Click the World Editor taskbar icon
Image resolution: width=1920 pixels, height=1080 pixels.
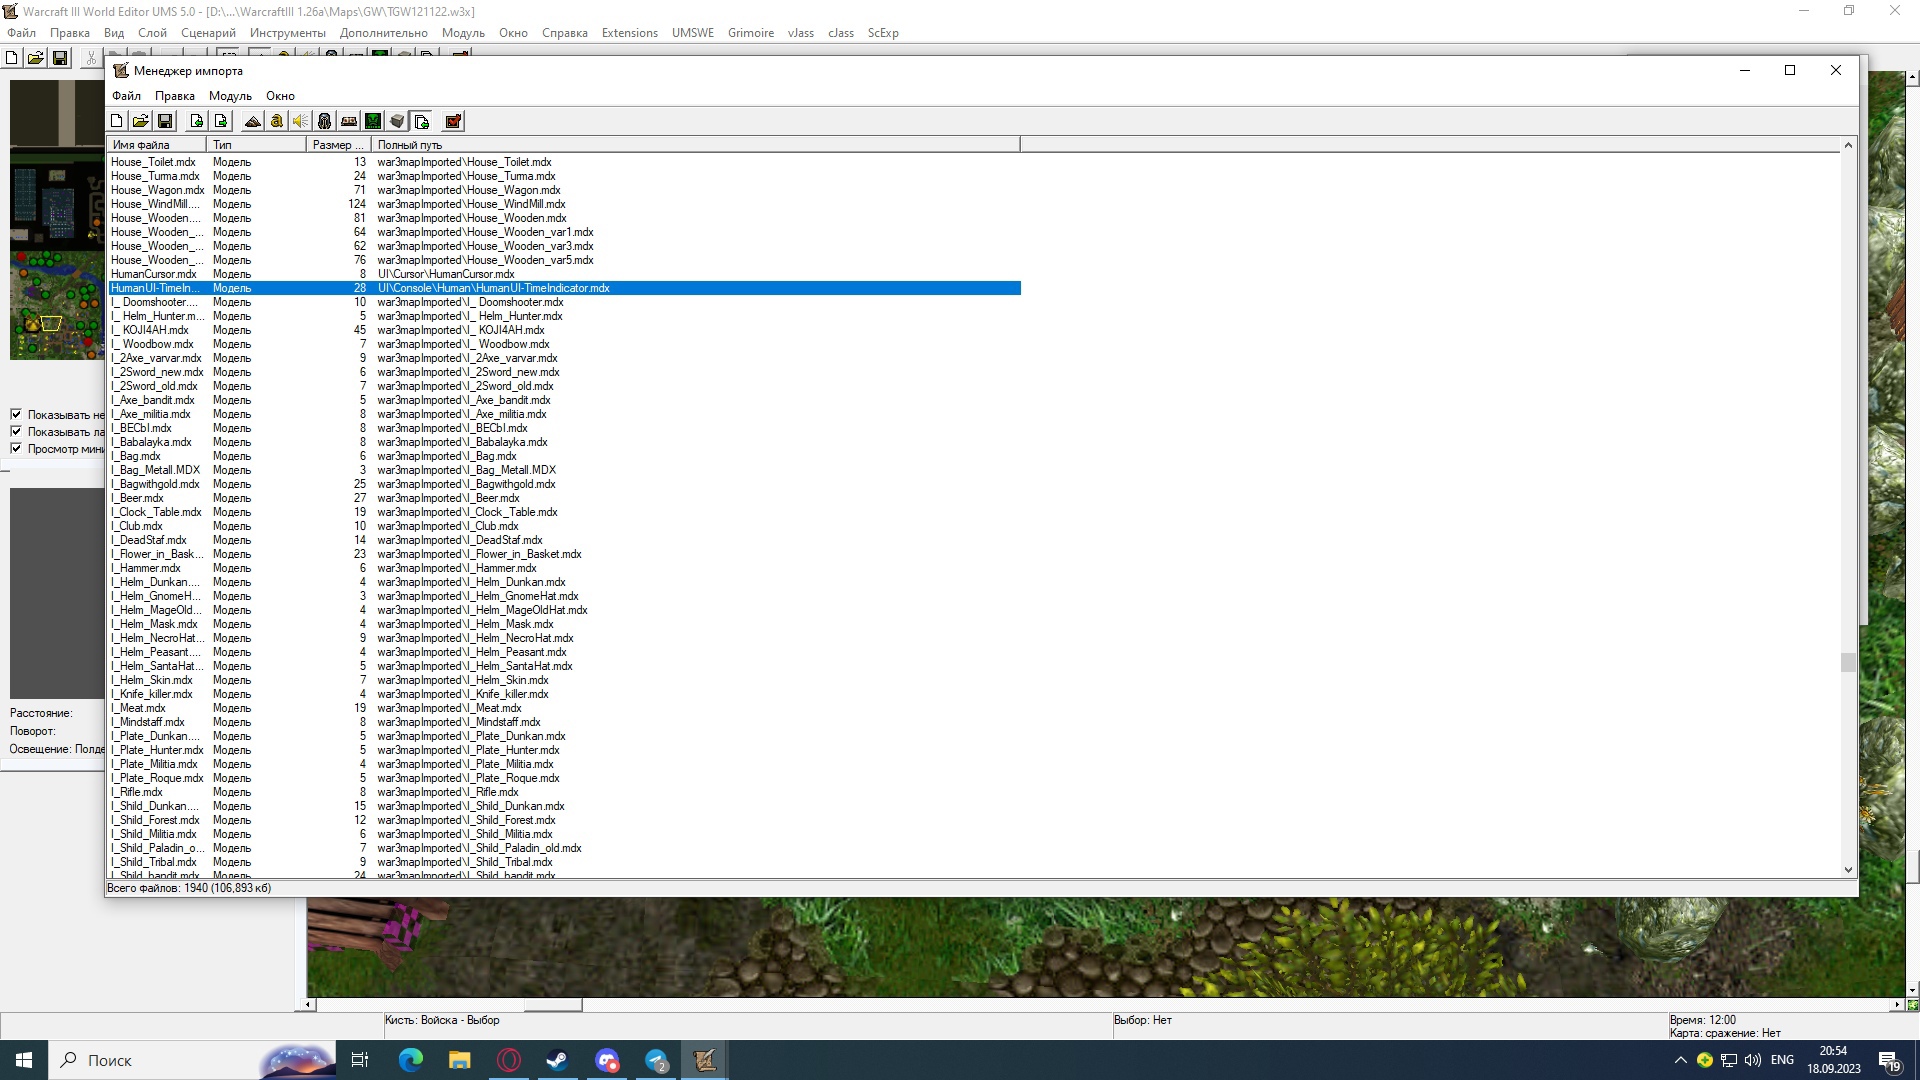pyautogui.click(x=705, y=1060)
